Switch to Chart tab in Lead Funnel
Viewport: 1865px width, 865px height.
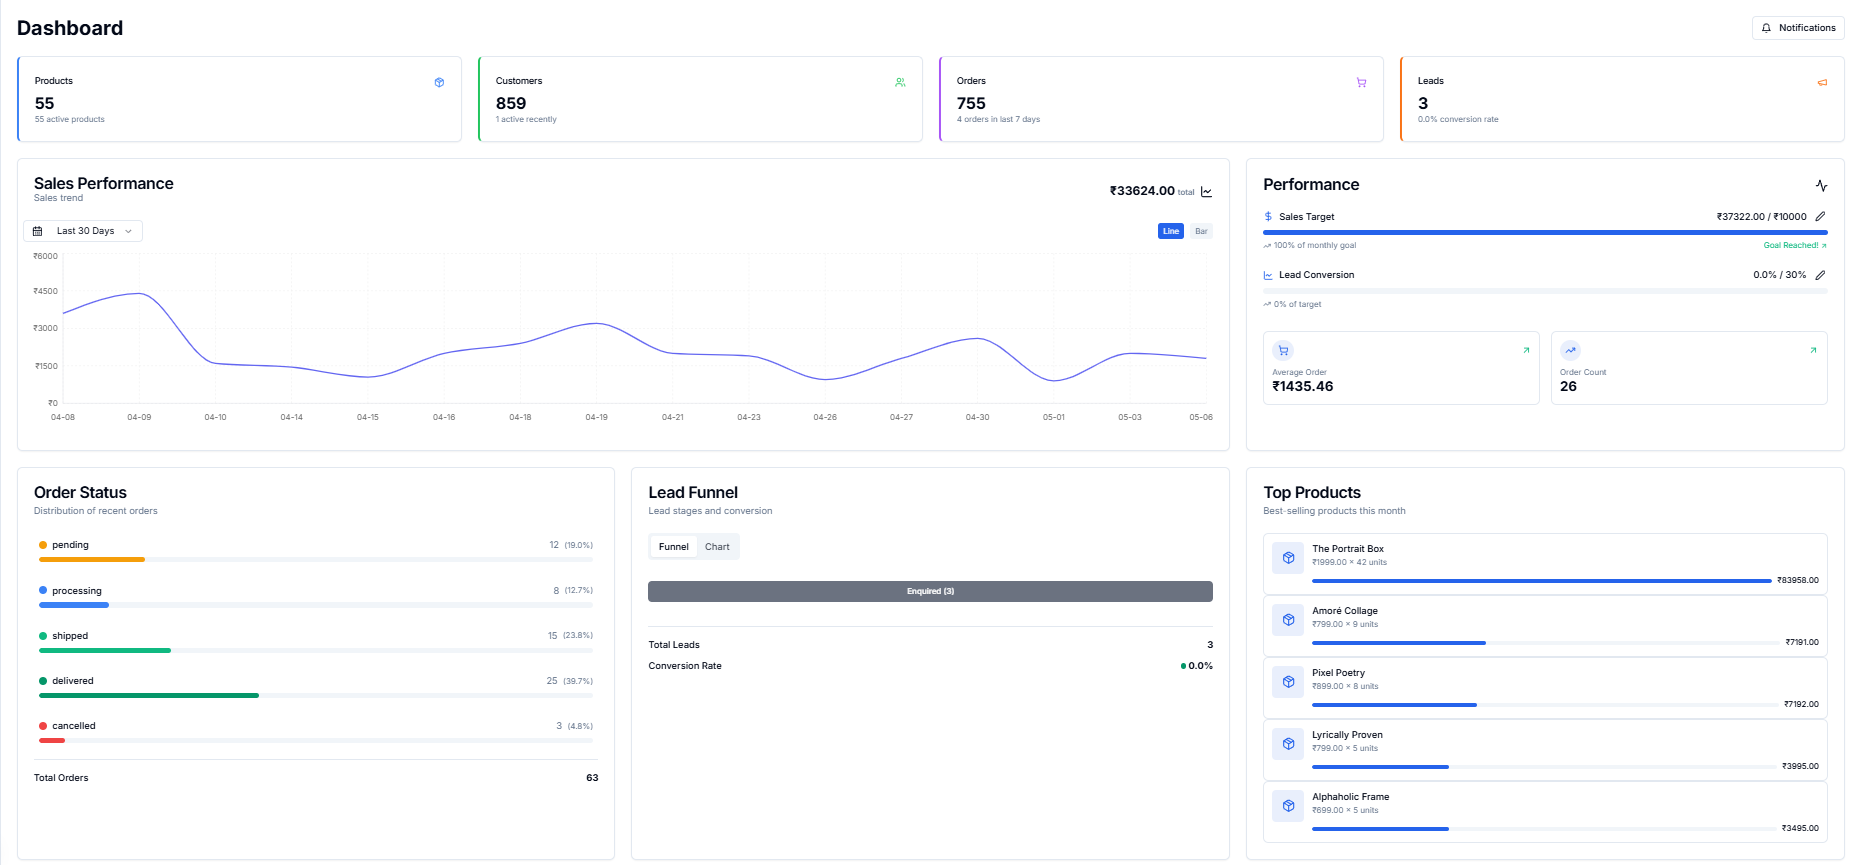coord(717,547)
